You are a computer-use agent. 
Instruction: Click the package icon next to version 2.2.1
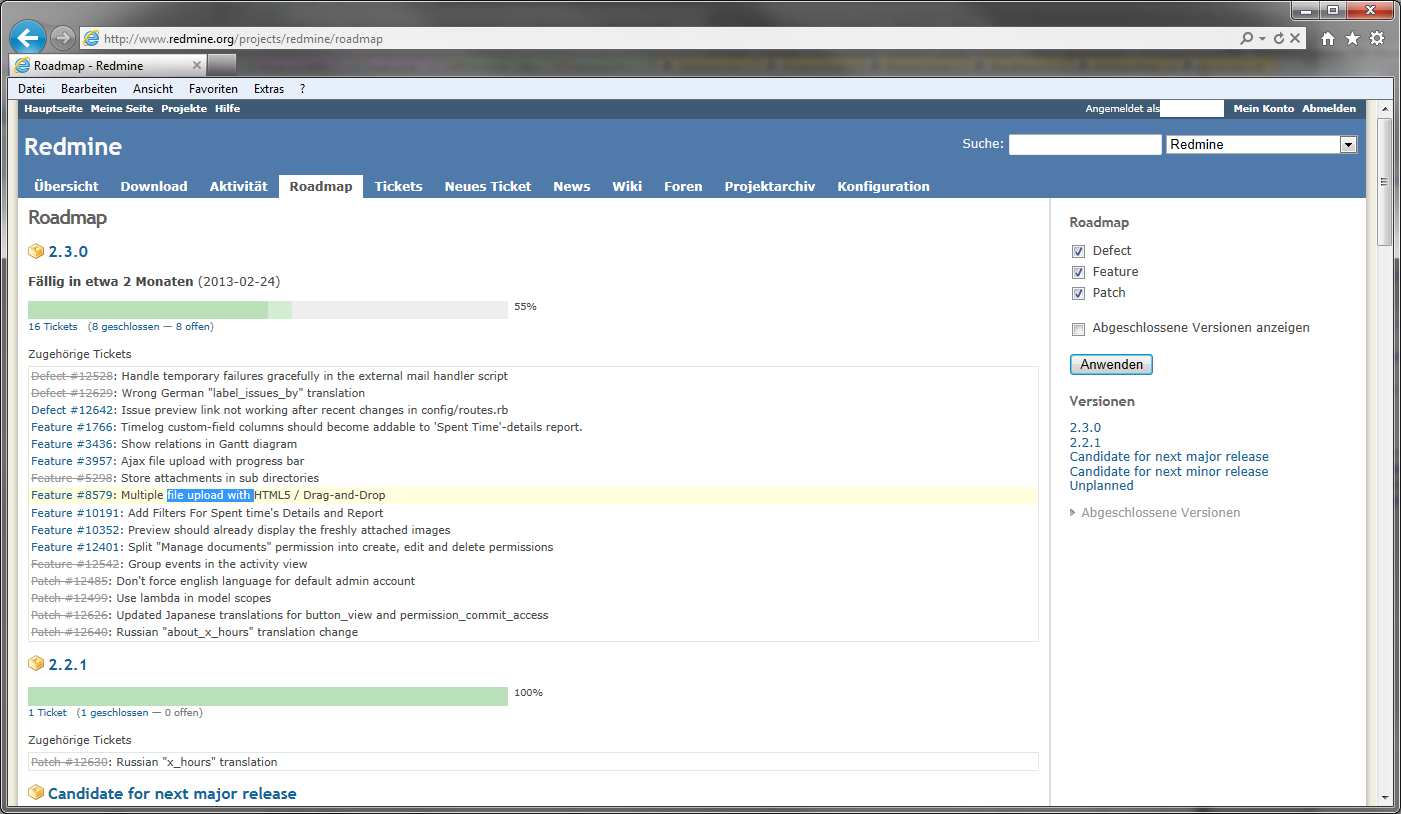click(36, 663)
